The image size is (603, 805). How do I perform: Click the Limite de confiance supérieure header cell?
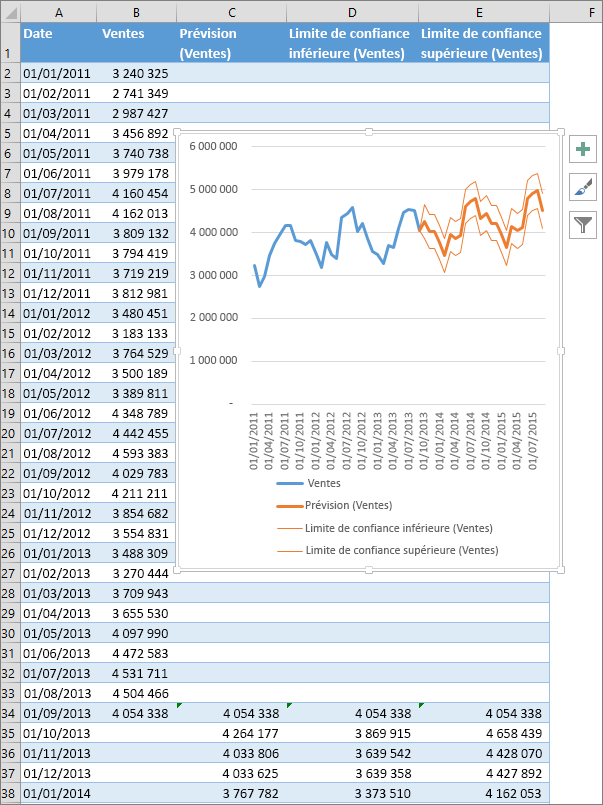(484, 43)
